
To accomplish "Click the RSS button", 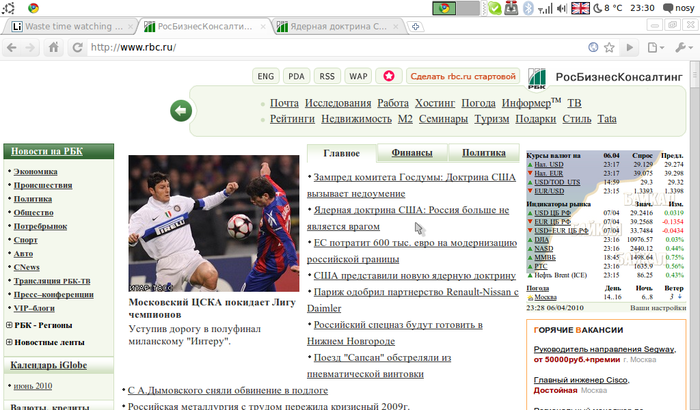I will (327, 76).
